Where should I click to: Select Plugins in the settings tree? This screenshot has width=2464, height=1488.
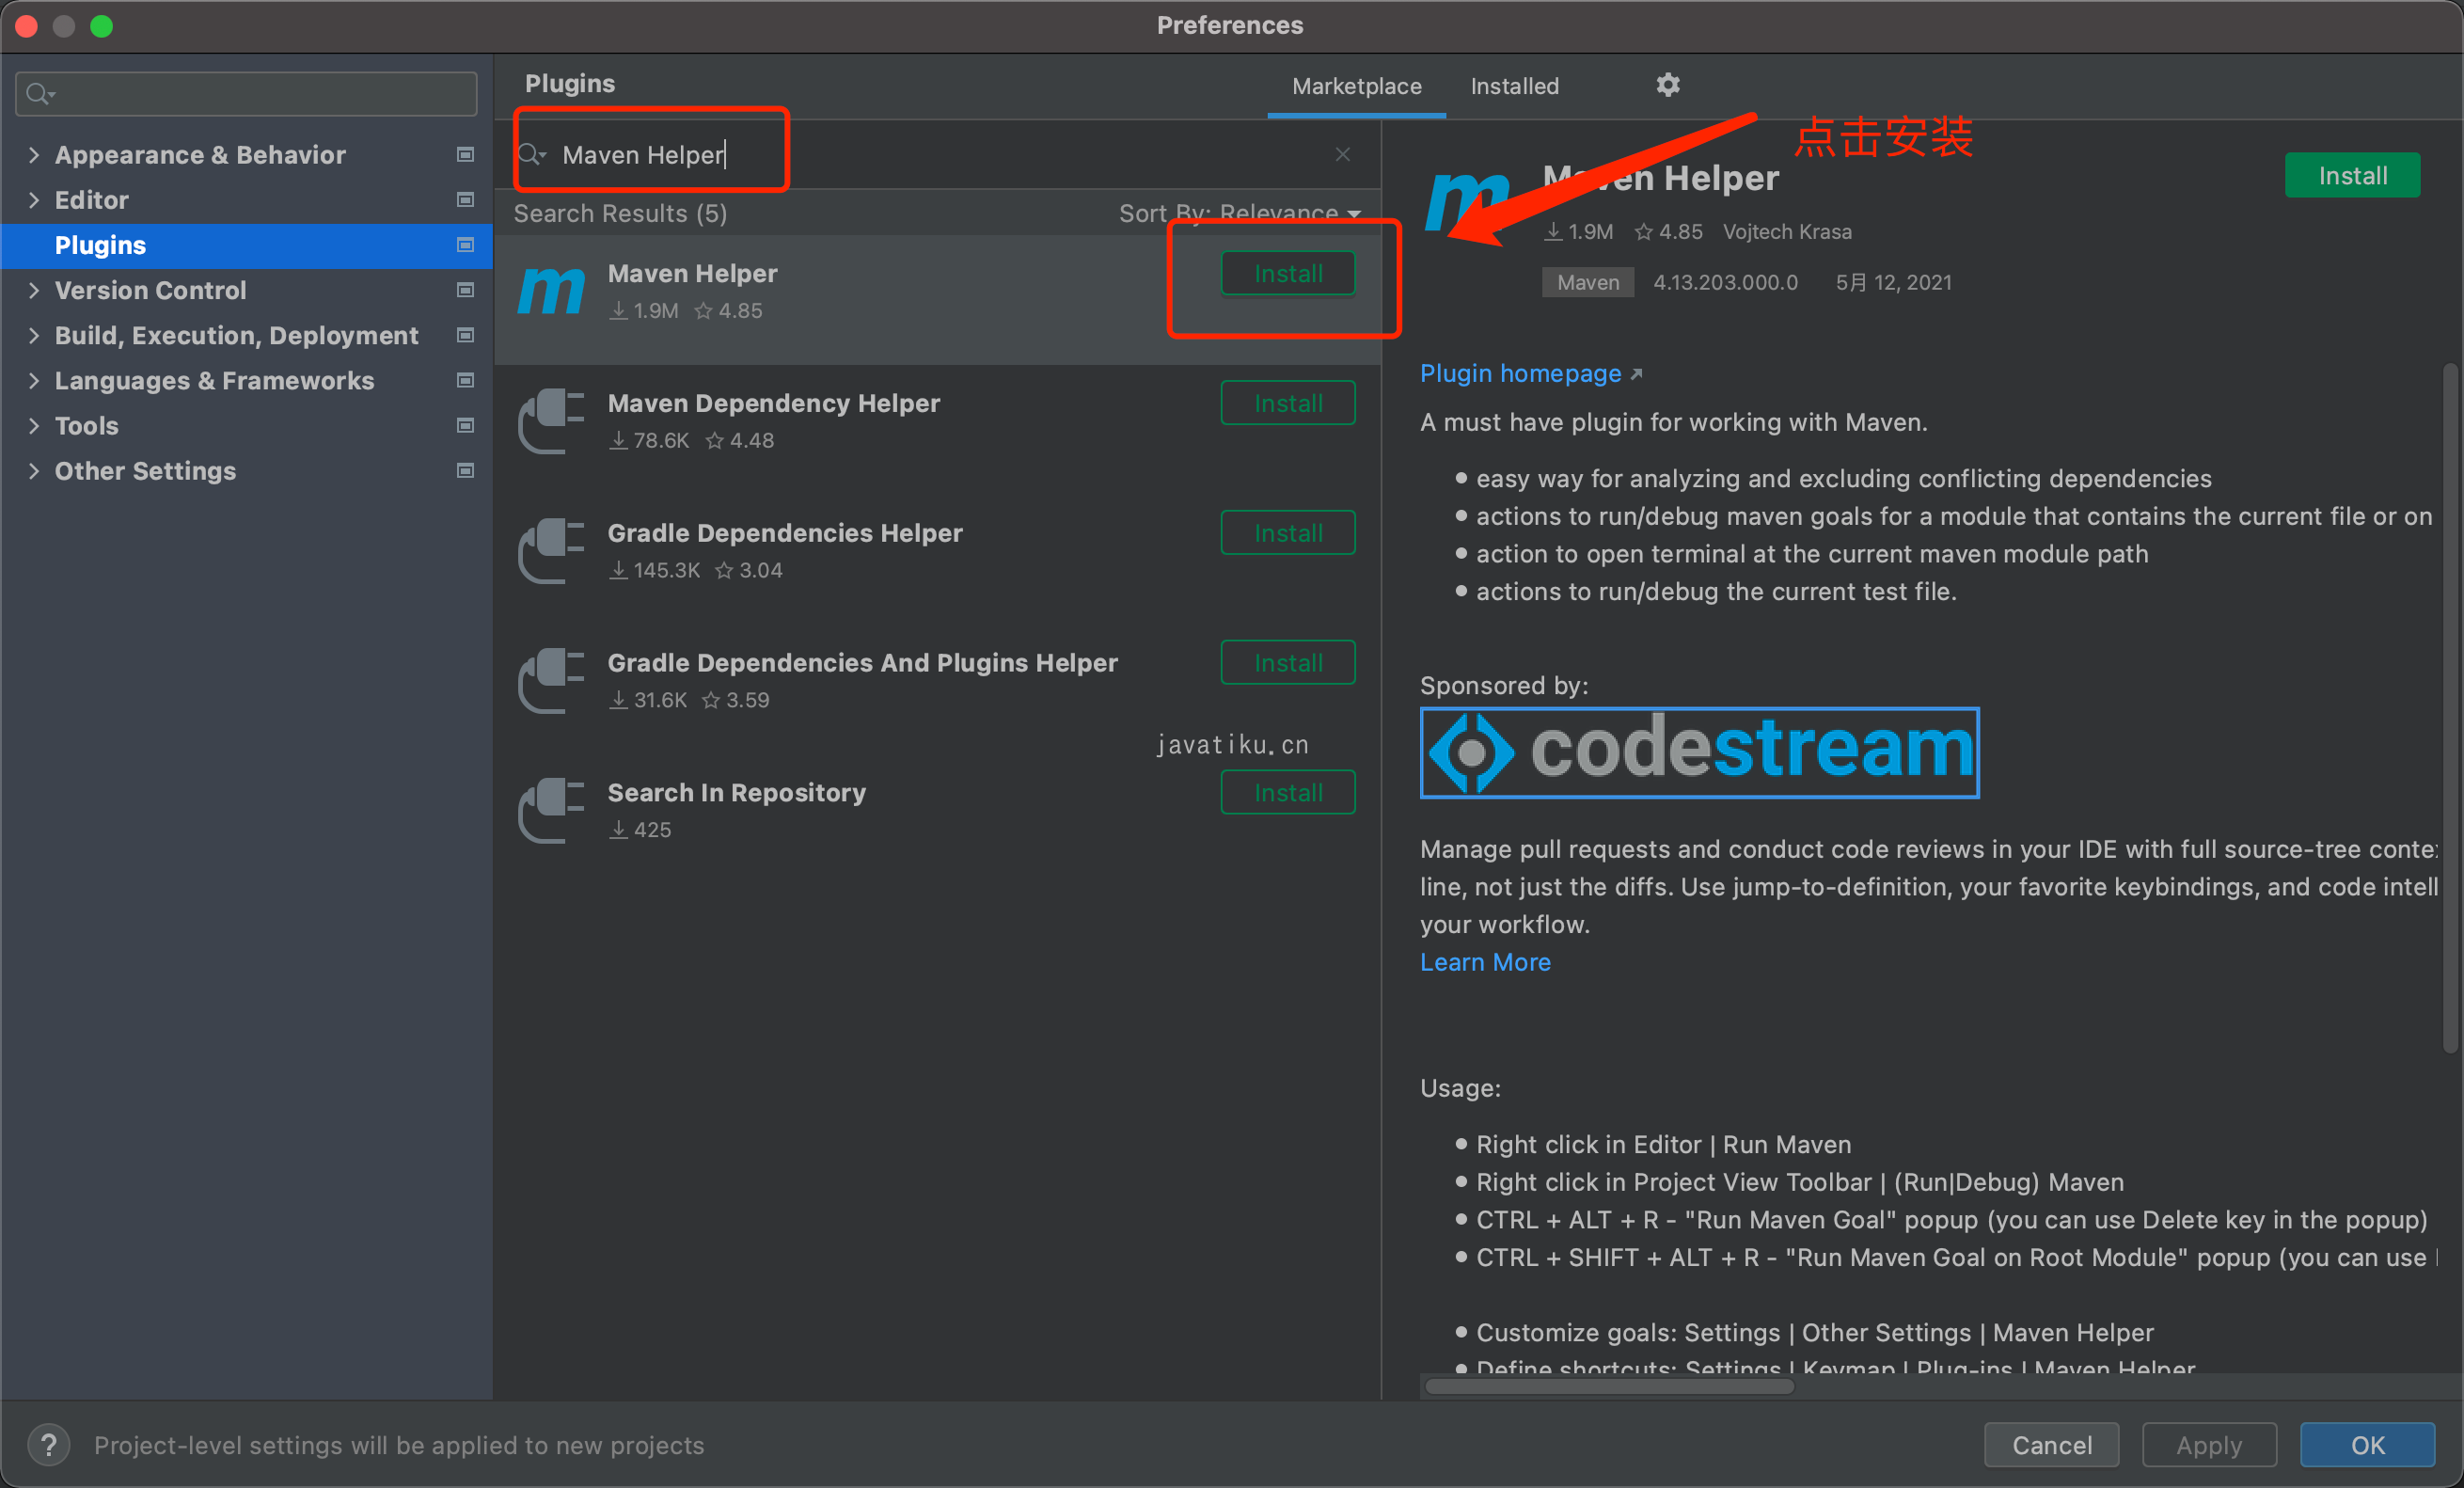(246, 245)
